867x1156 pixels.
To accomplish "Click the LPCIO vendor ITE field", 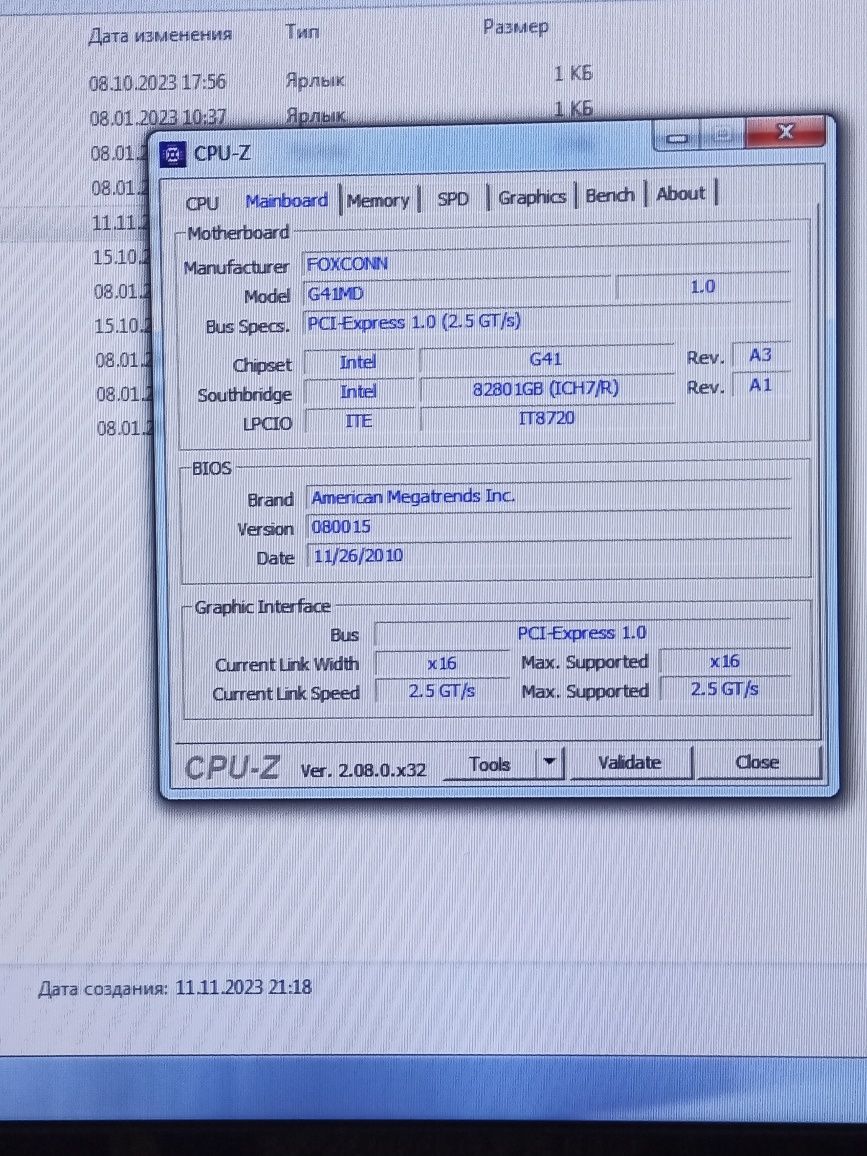I will click(358, 420).
